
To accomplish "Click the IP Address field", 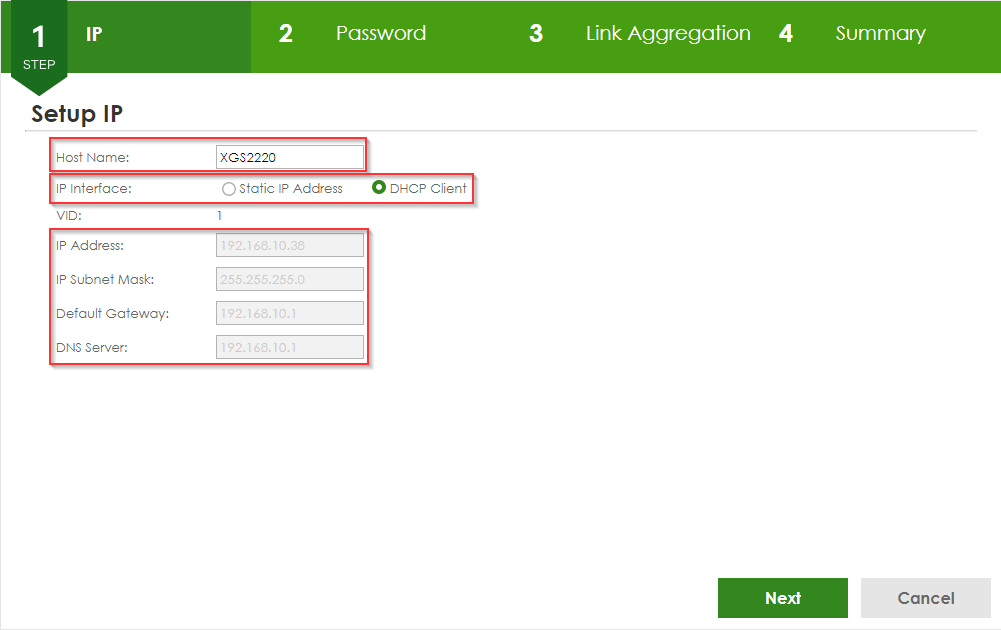I will [x=290, y=245].
